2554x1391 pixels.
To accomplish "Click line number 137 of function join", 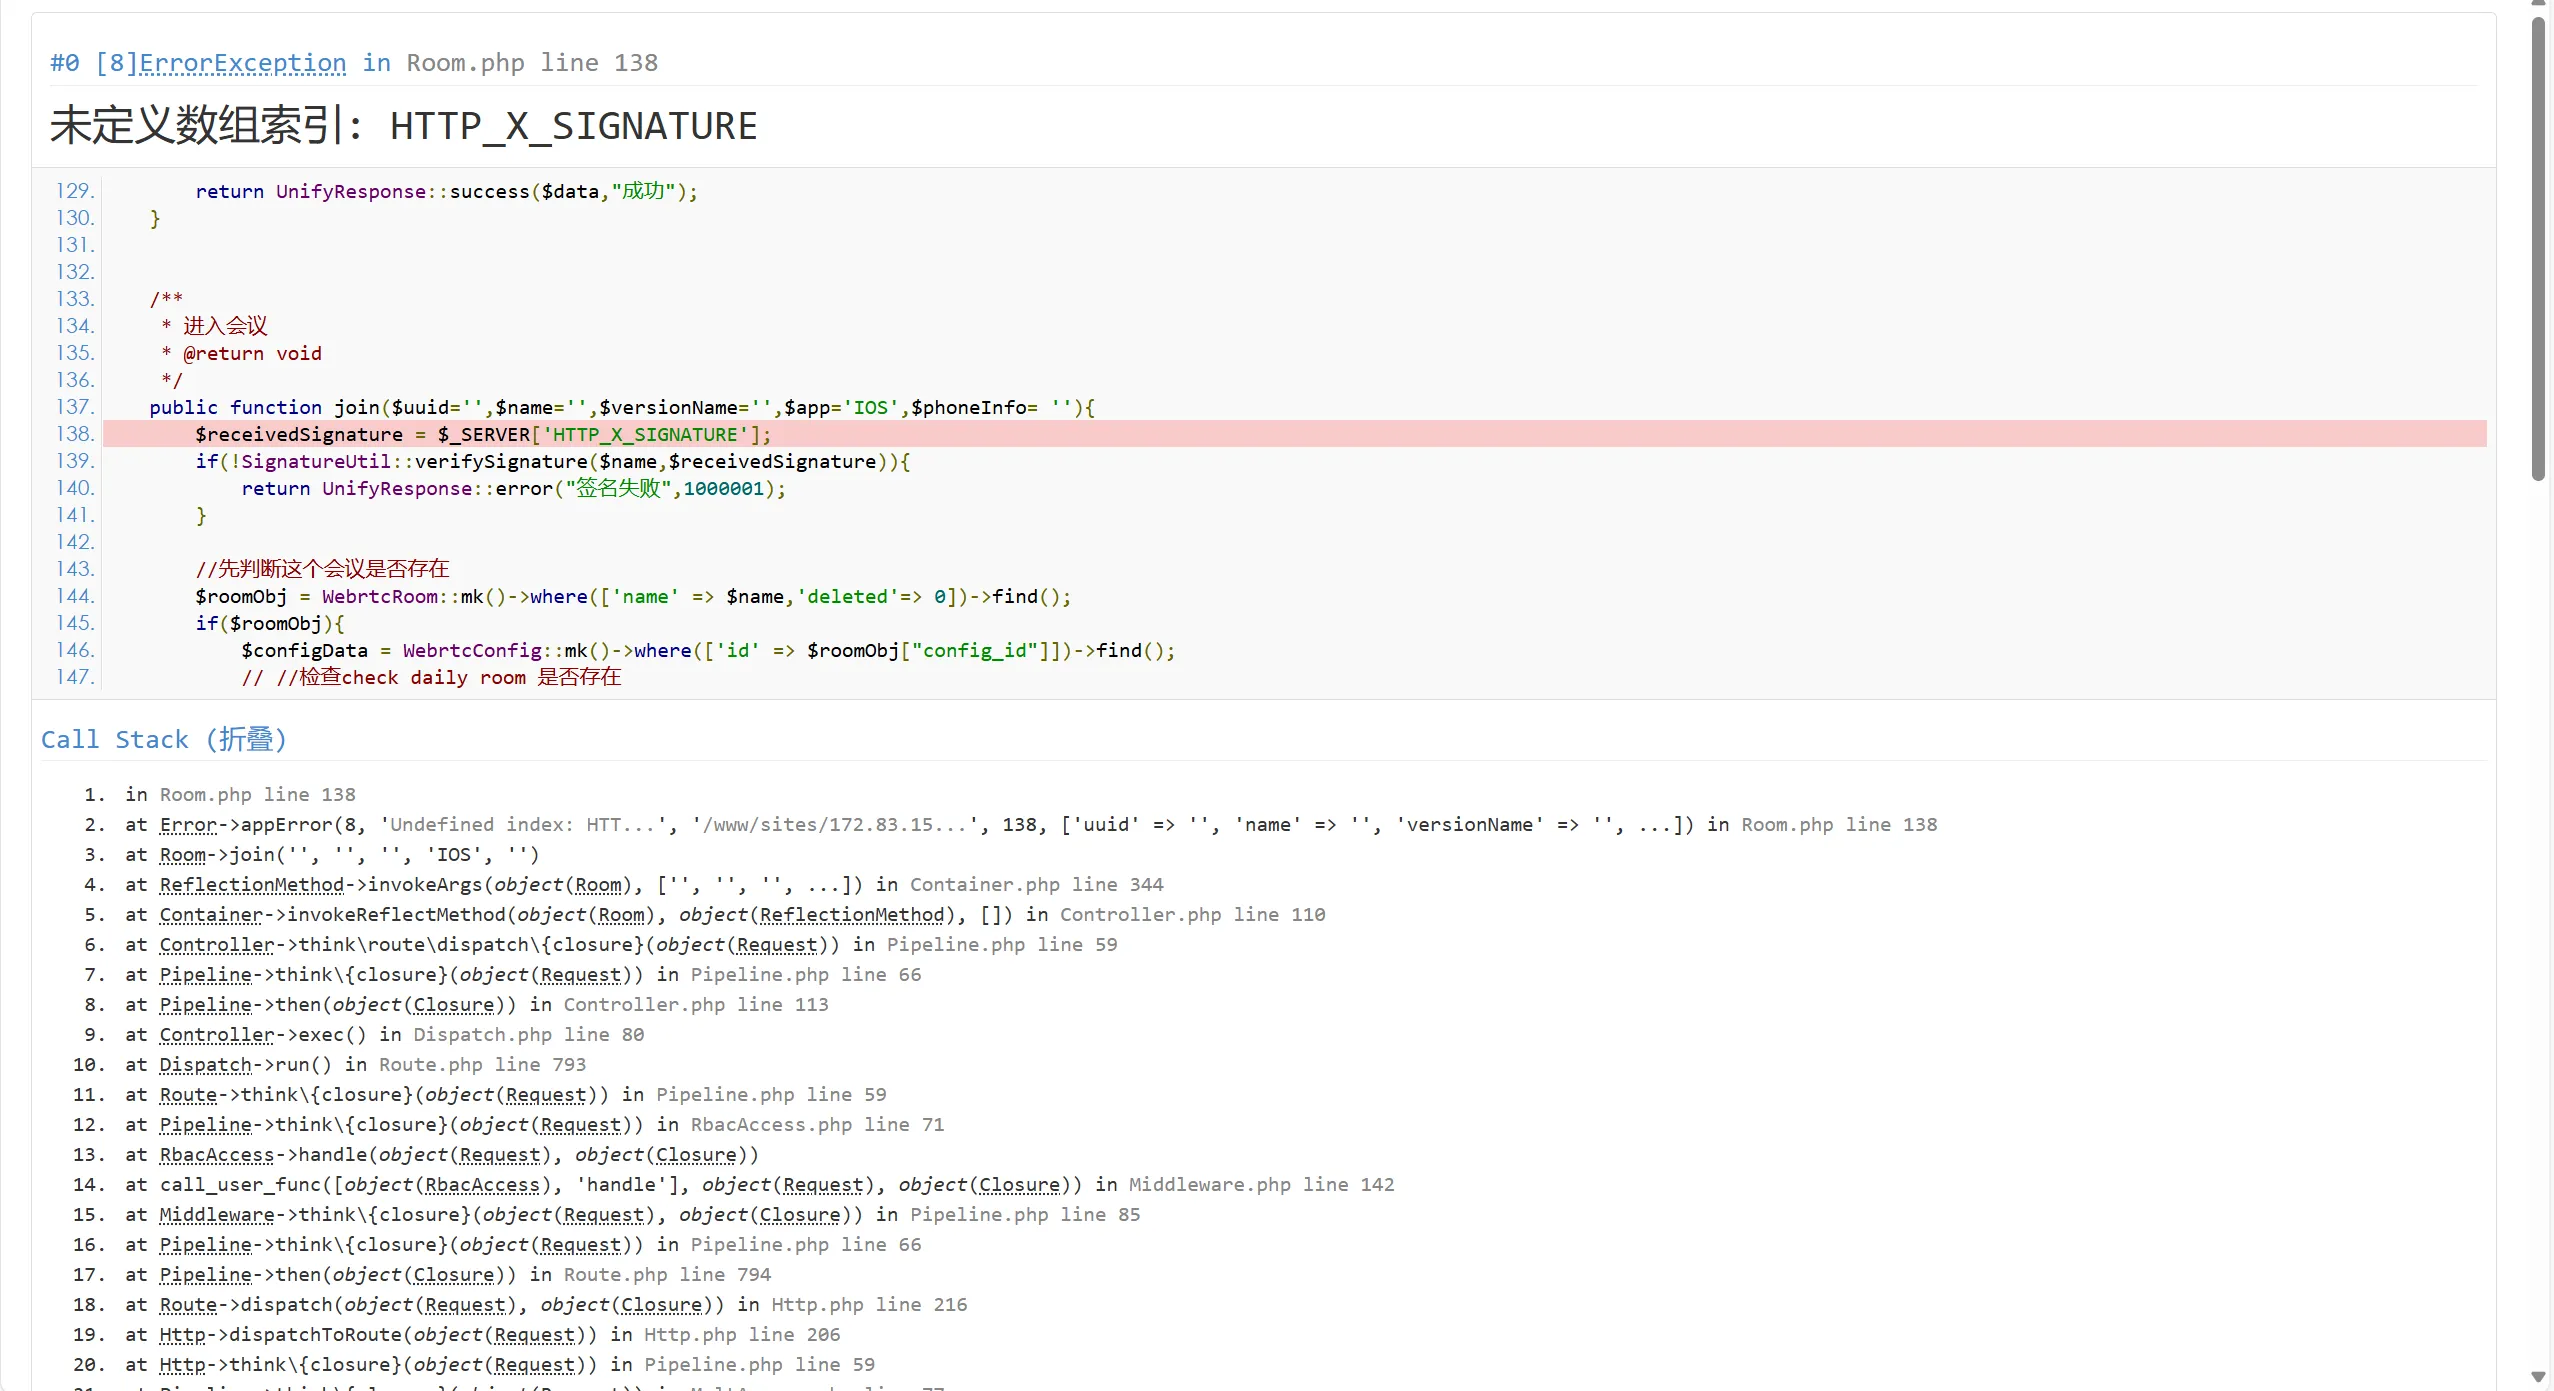I will point(75,407).
